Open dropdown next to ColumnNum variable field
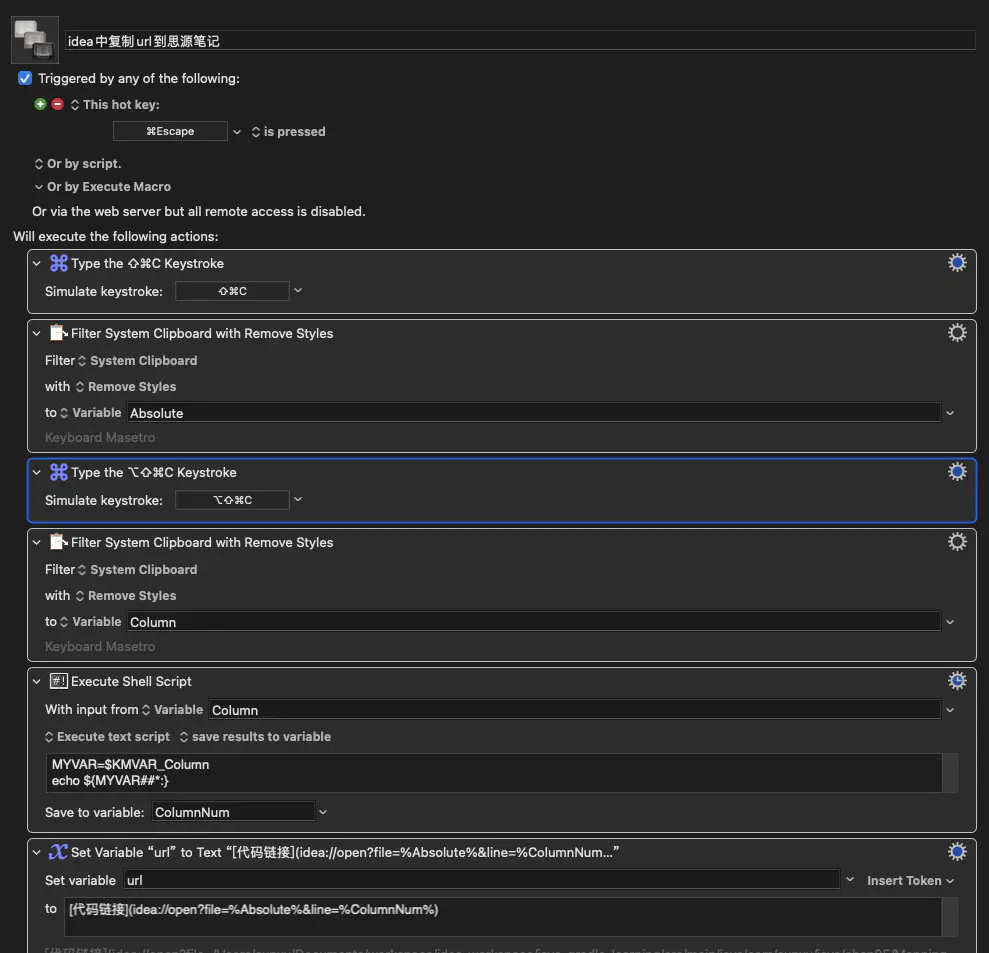 click(x=323, y=813)
